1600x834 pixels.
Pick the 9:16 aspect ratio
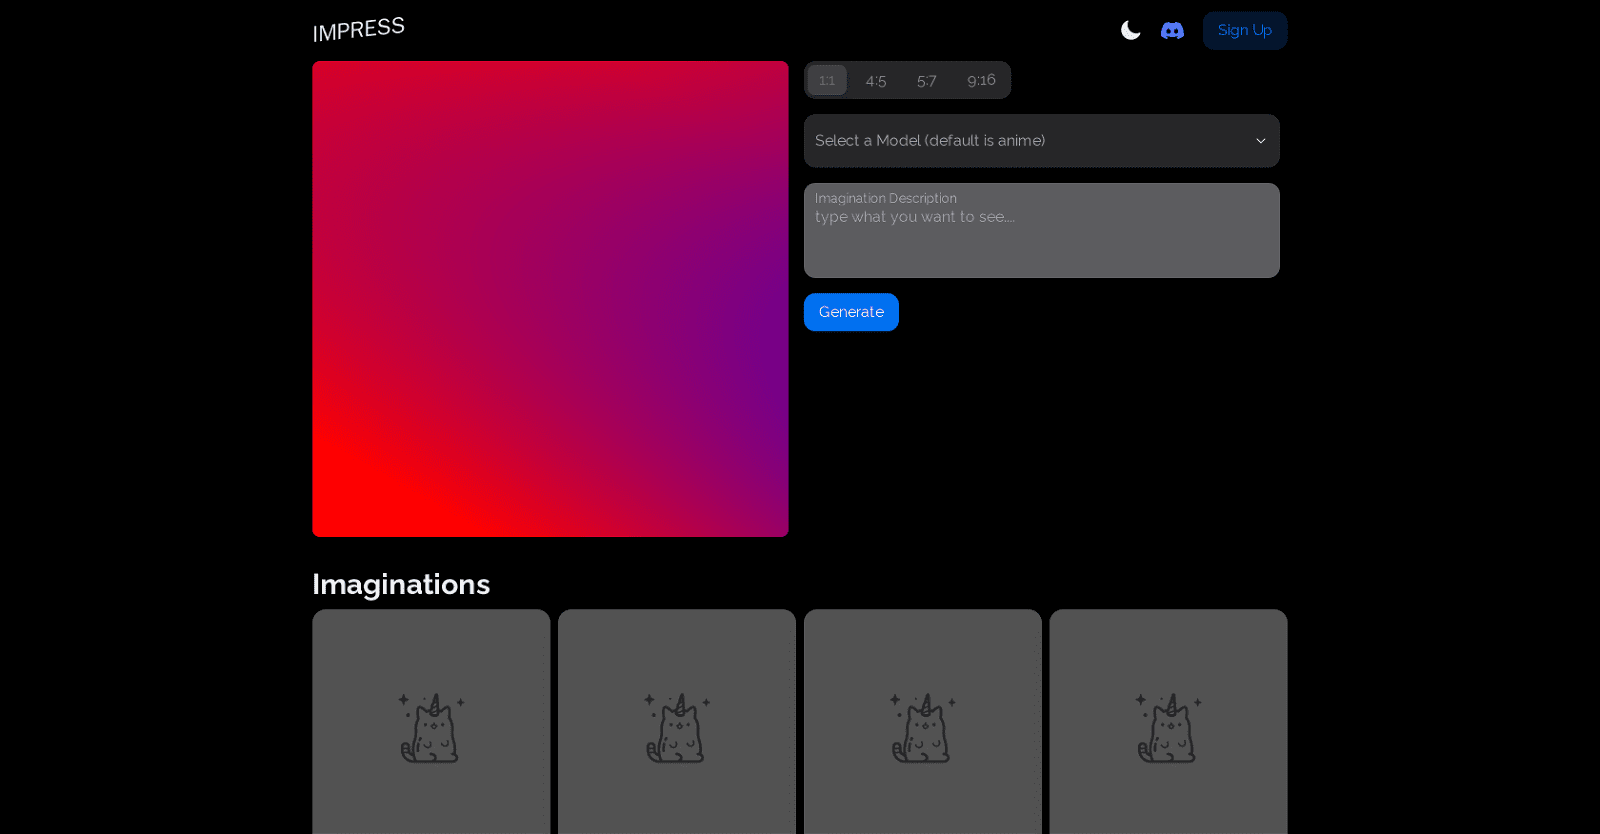tap(981, 81)
